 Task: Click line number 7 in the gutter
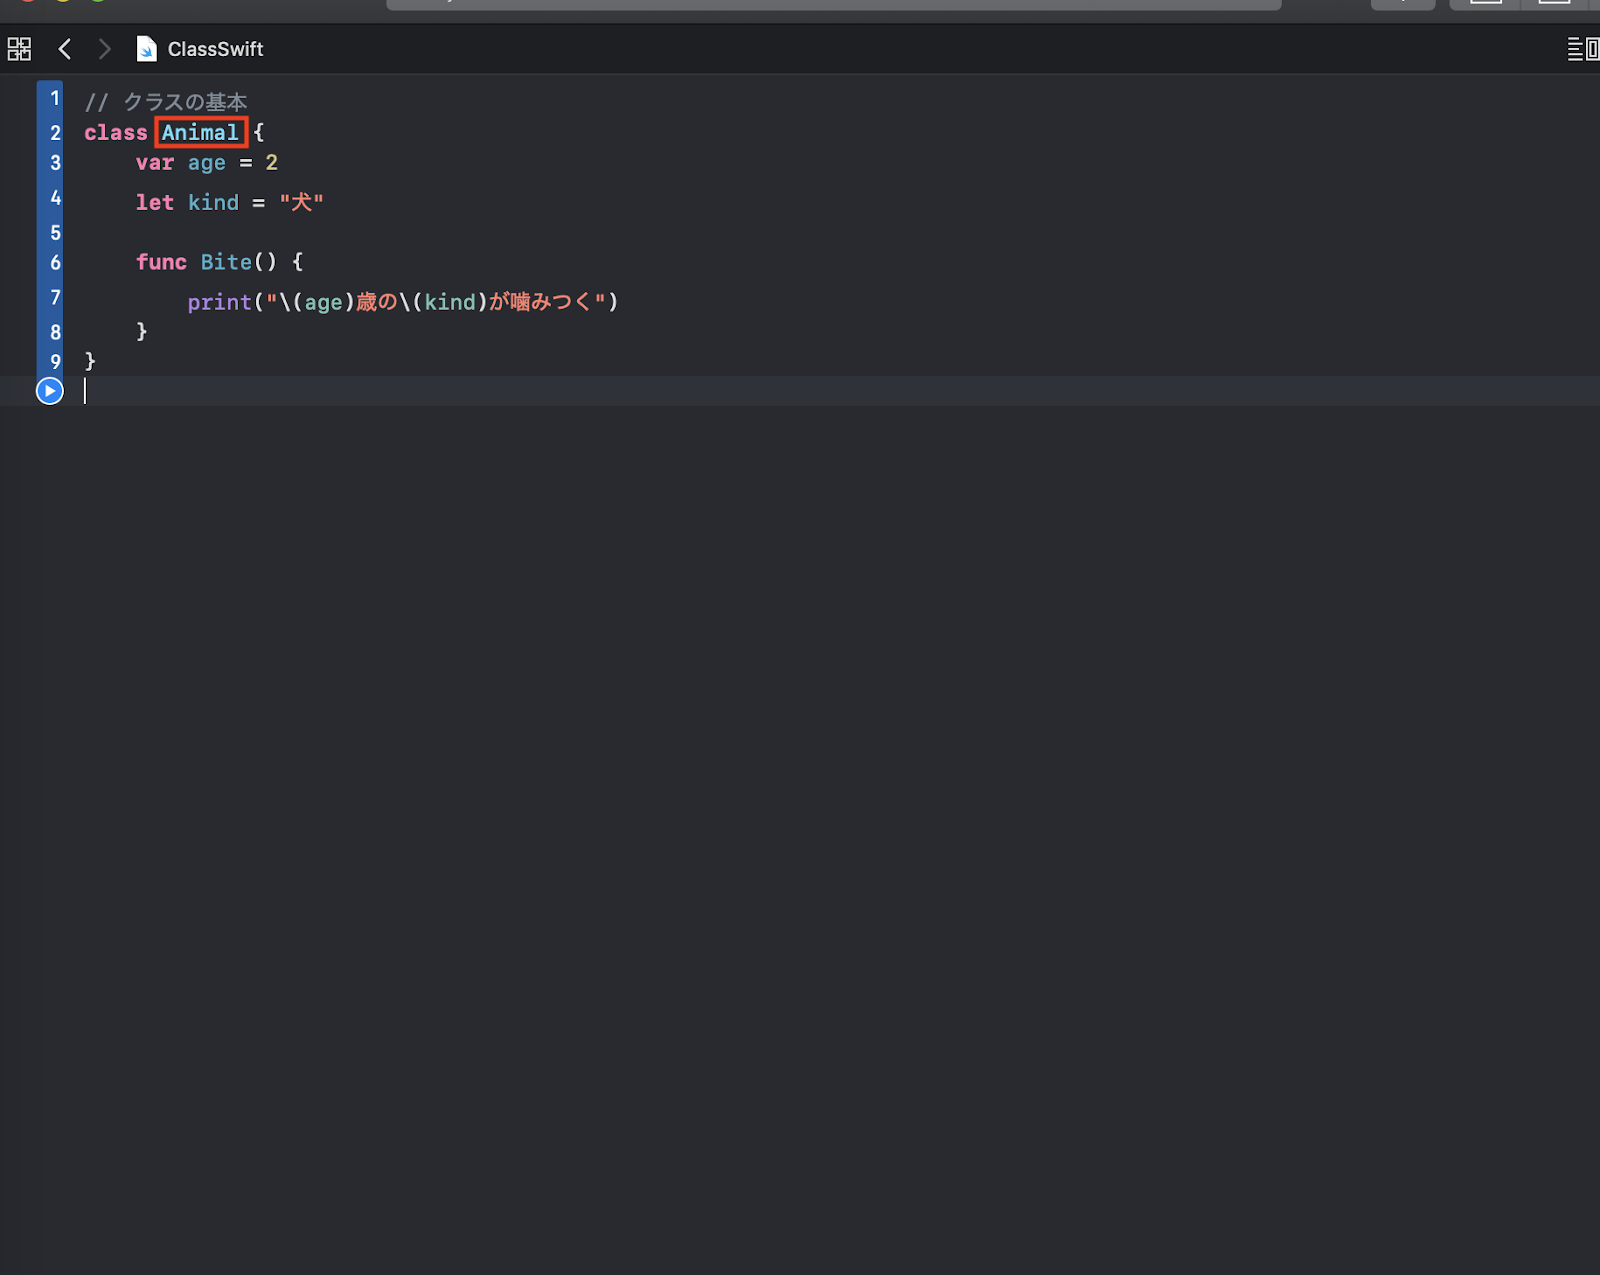point(55,298)
